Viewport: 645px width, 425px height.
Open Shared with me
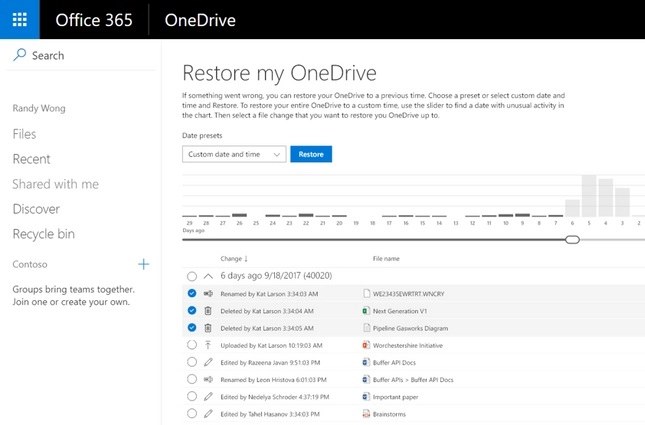[x=56, y=184]
